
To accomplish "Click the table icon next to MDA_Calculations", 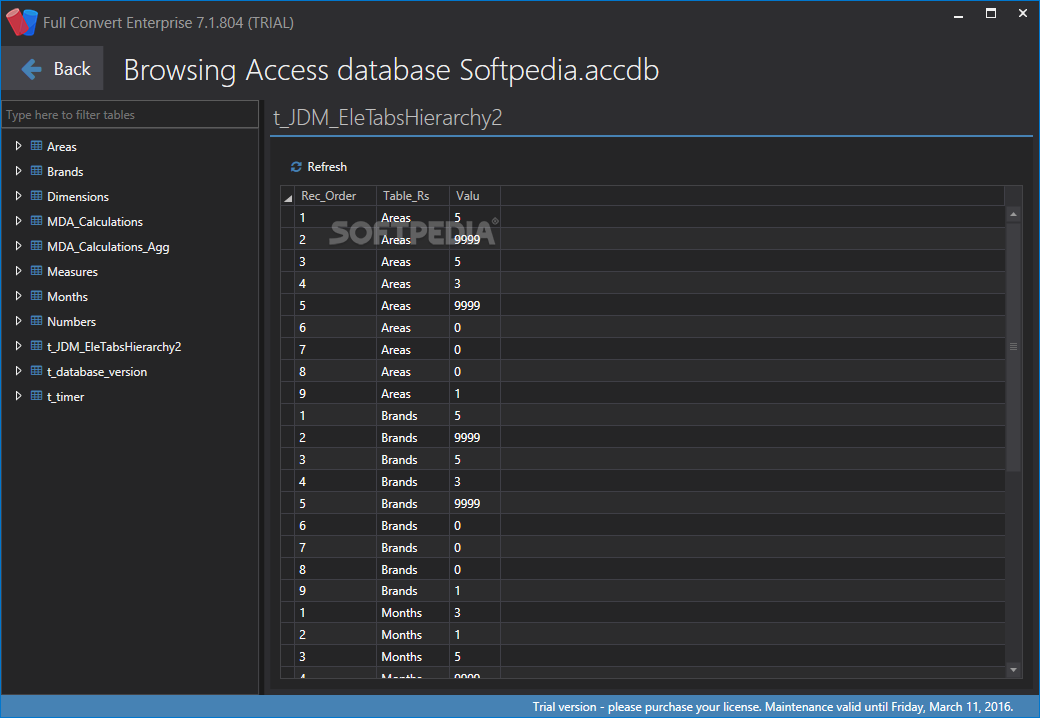I will coord(36,221).
